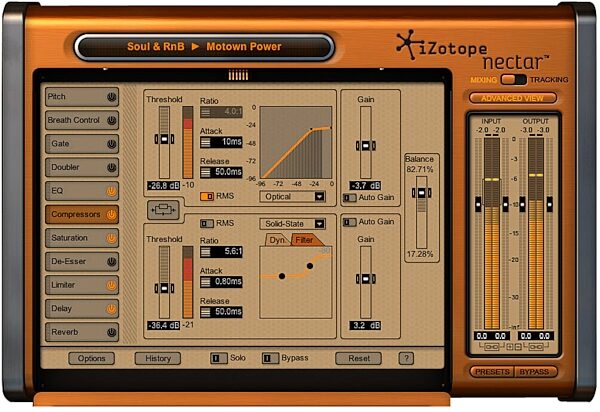The image size is (600, 412).
Task: Click the -3.7 dB gain value field
Action: tap(365, 186)
